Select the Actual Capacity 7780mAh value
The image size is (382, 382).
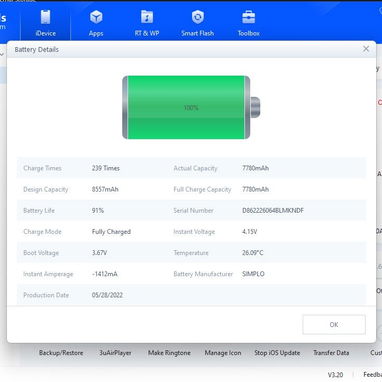tap(255, 168)
